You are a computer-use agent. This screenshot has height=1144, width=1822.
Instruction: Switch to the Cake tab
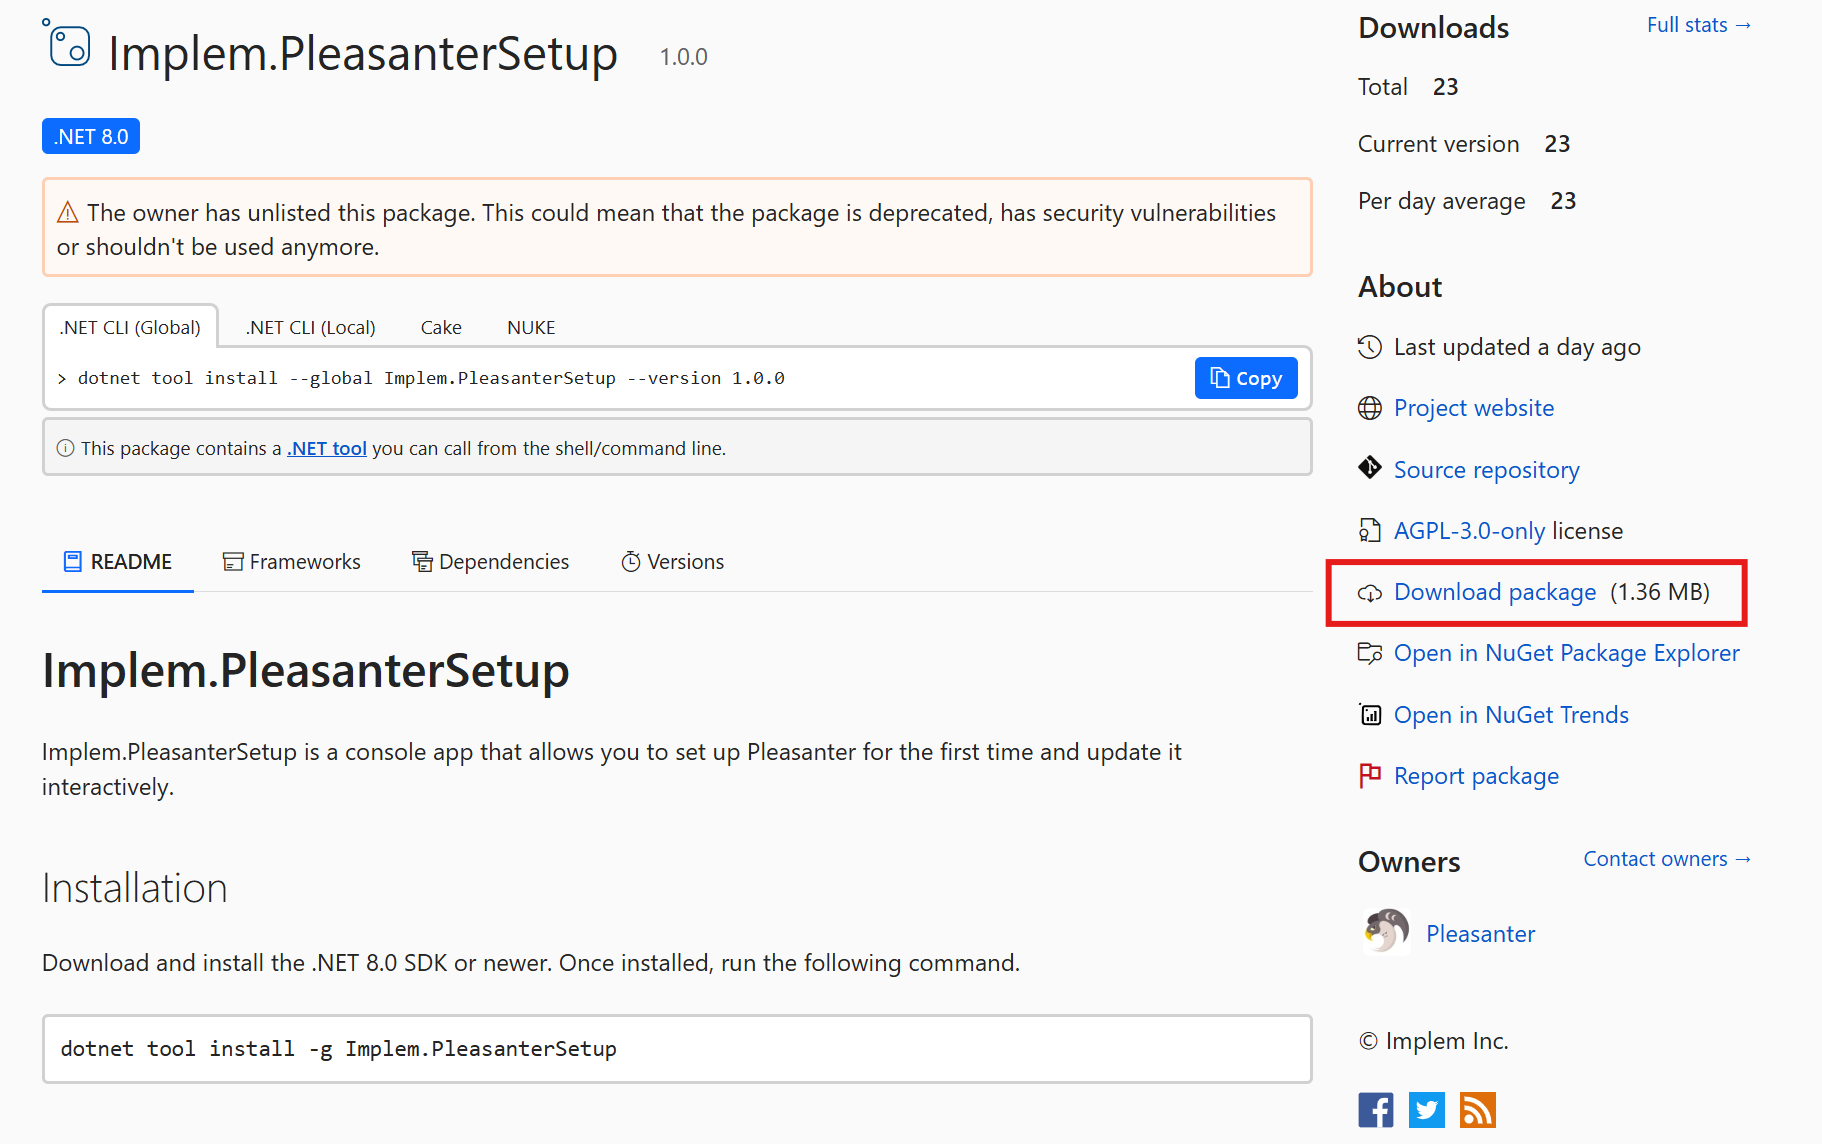coord(441,327)
